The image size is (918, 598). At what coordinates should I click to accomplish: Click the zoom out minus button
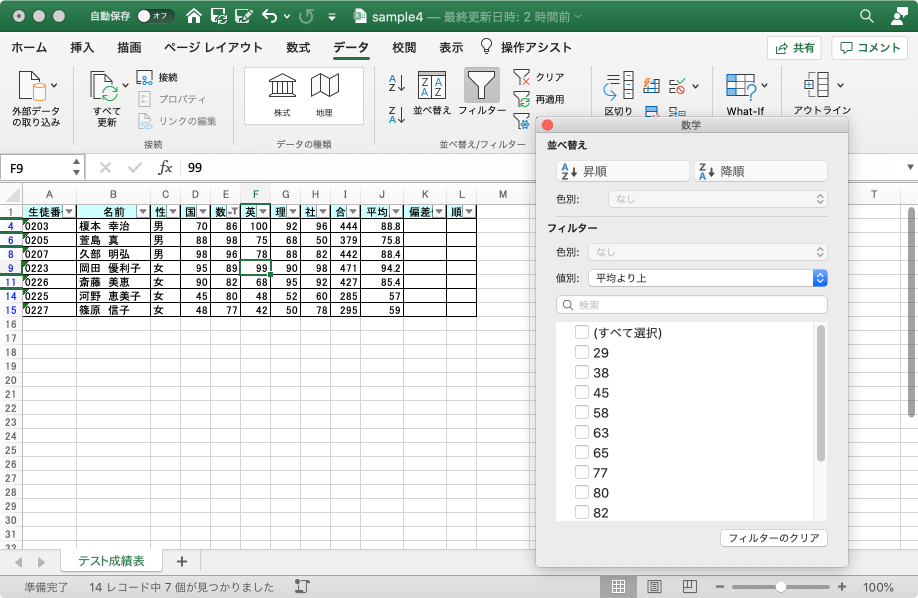click(720, 586)
